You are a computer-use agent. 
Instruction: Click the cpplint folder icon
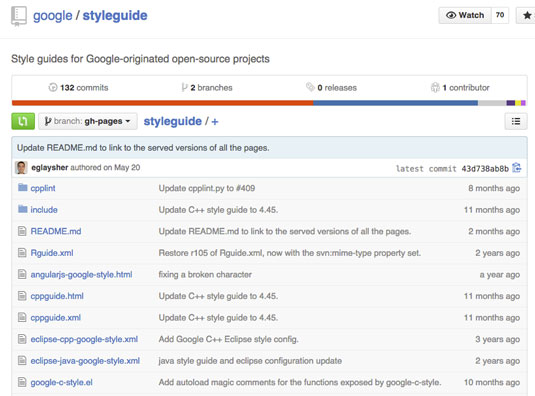point(23,187)
